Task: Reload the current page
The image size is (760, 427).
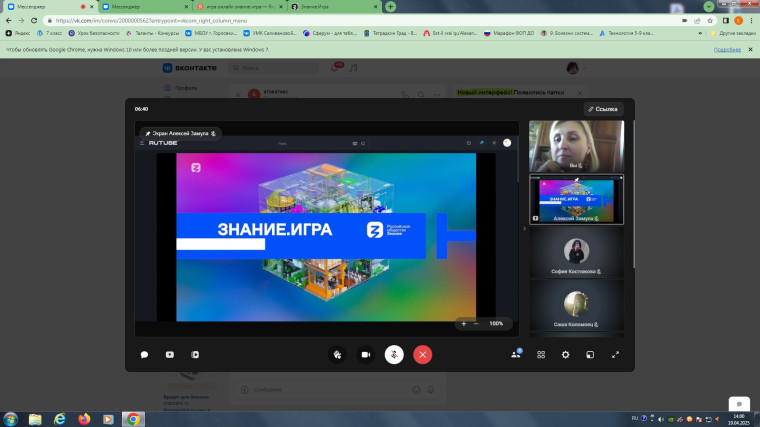Action: [34, 20]
